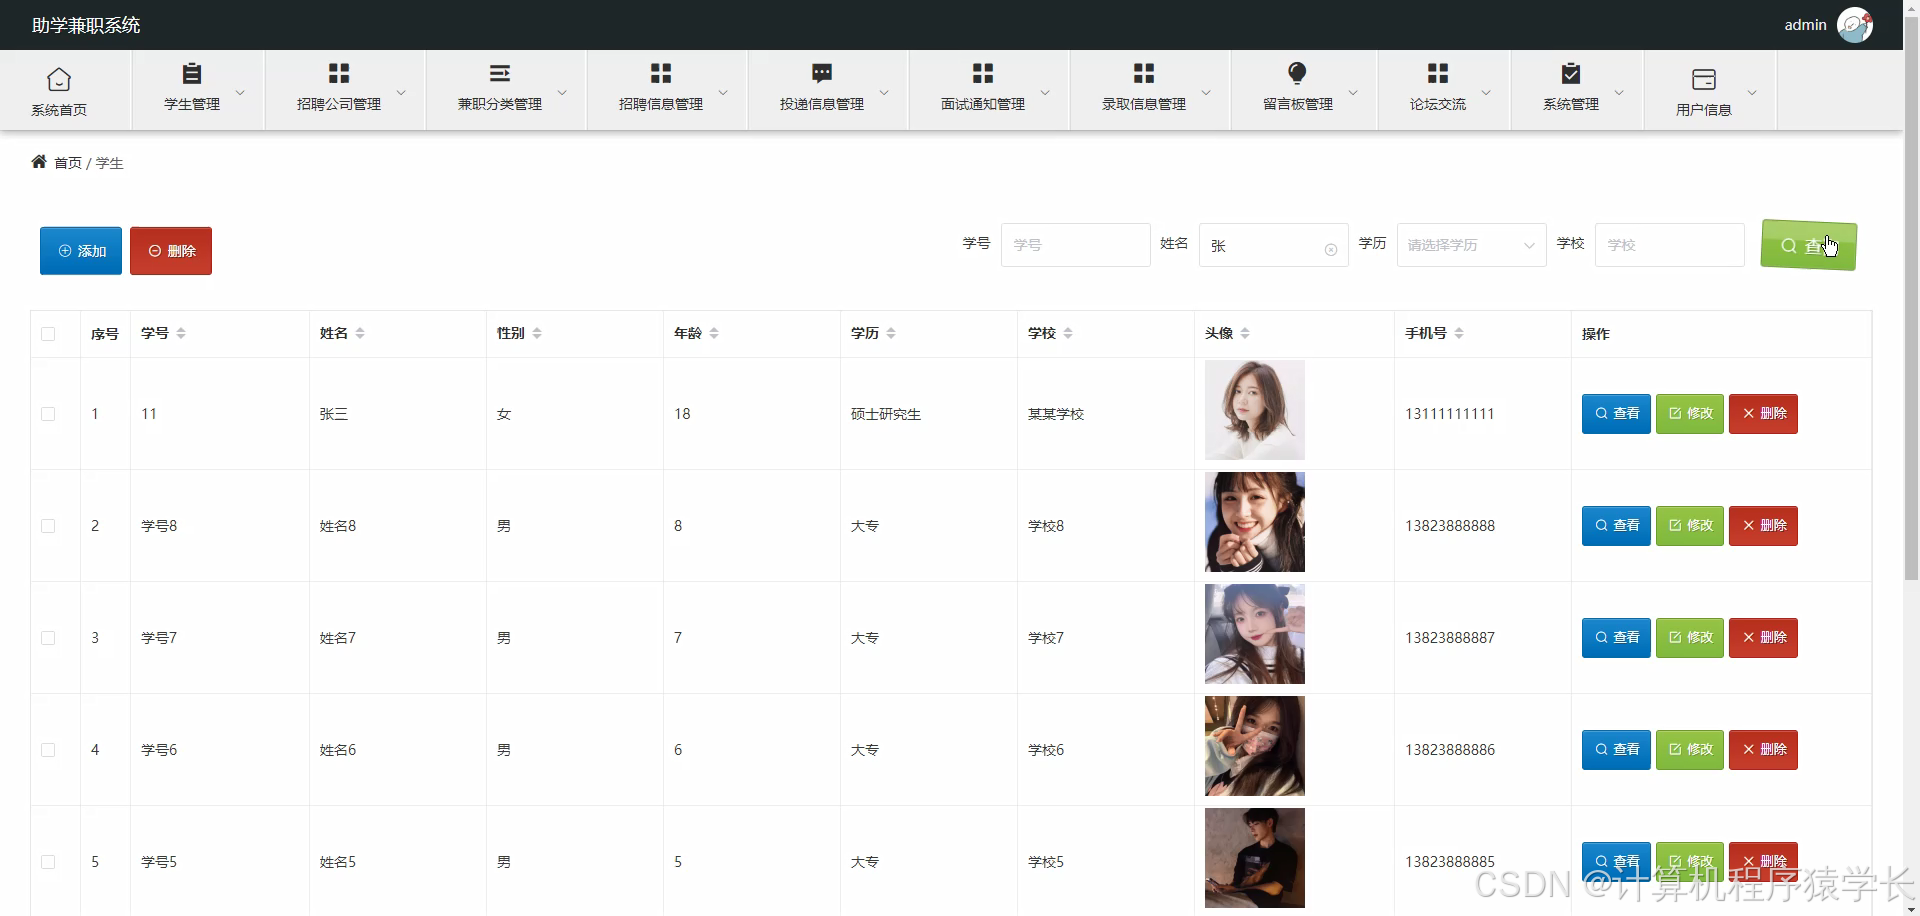The image size is (1920, 916).
Task: Expand the 招聘公司管理 menu chevron
Action: coord(401,92)
